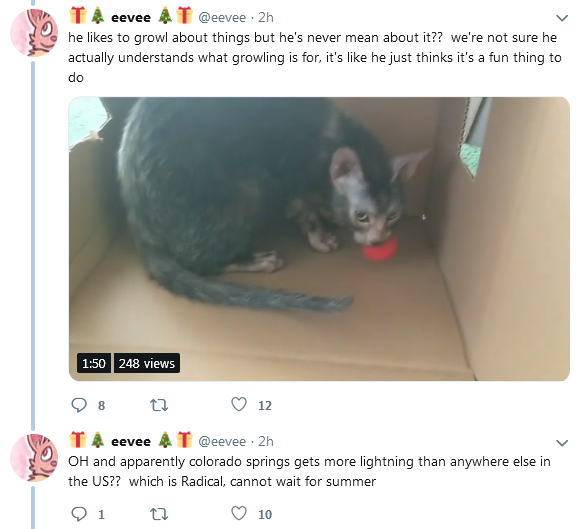The image size is (586, 529).
Task: Open eevee's avatar on the second tweet
Action: (x=34, y=458)
